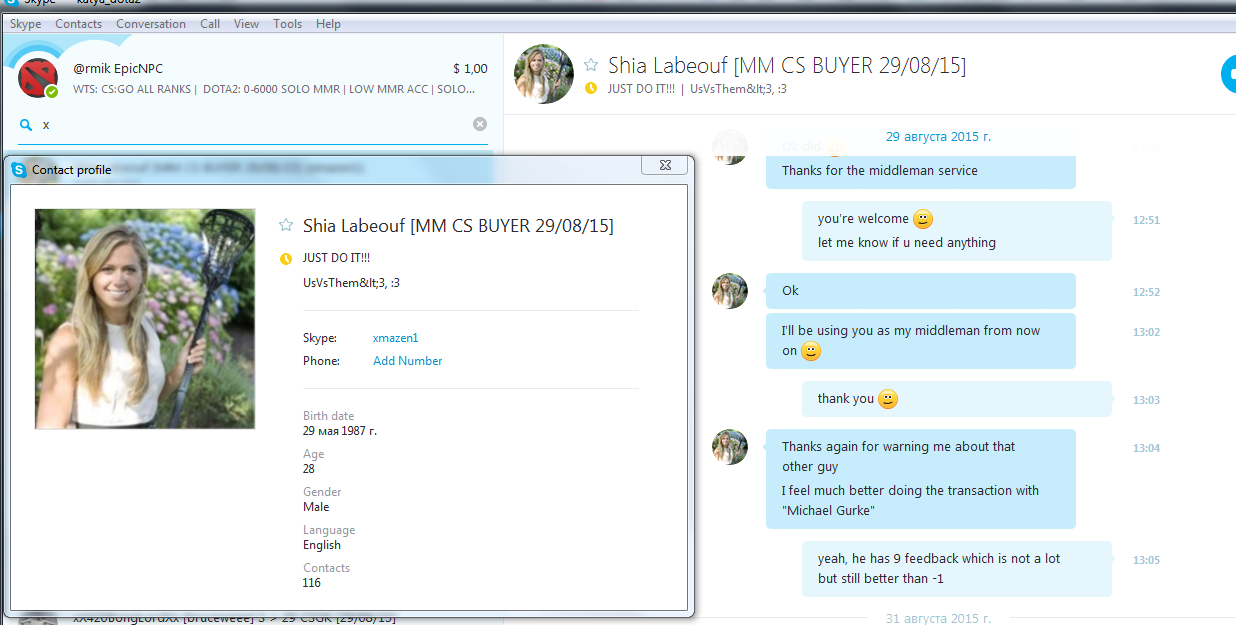
Task: Toggle favorite star in Contact profile
Action: point(286,225)
